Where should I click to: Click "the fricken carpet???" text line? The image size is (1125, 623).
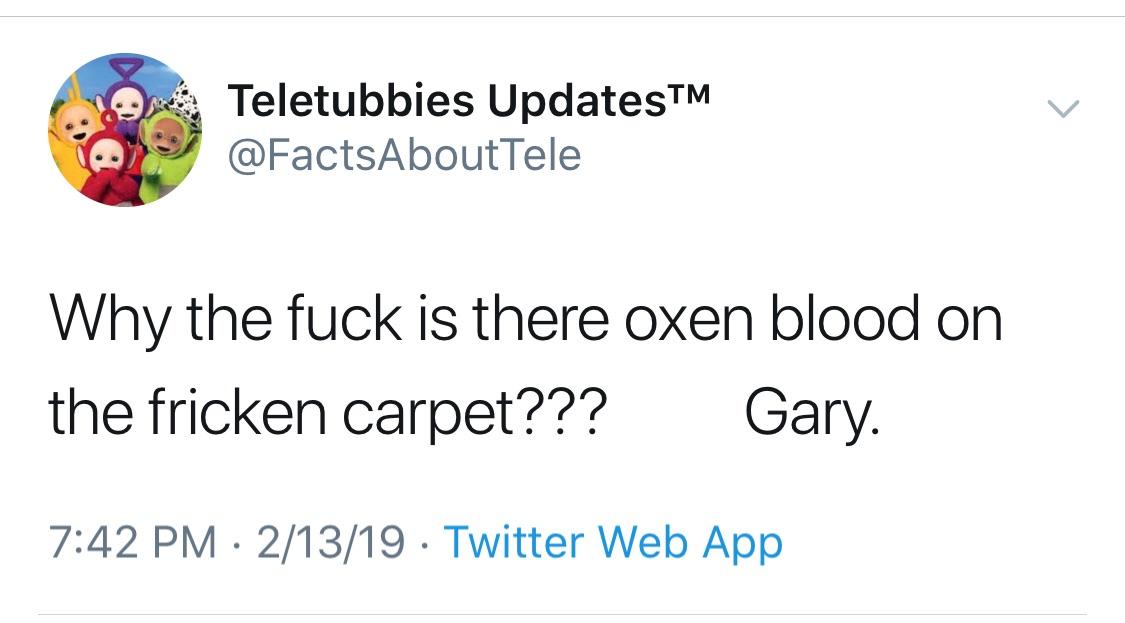[328, 413]
